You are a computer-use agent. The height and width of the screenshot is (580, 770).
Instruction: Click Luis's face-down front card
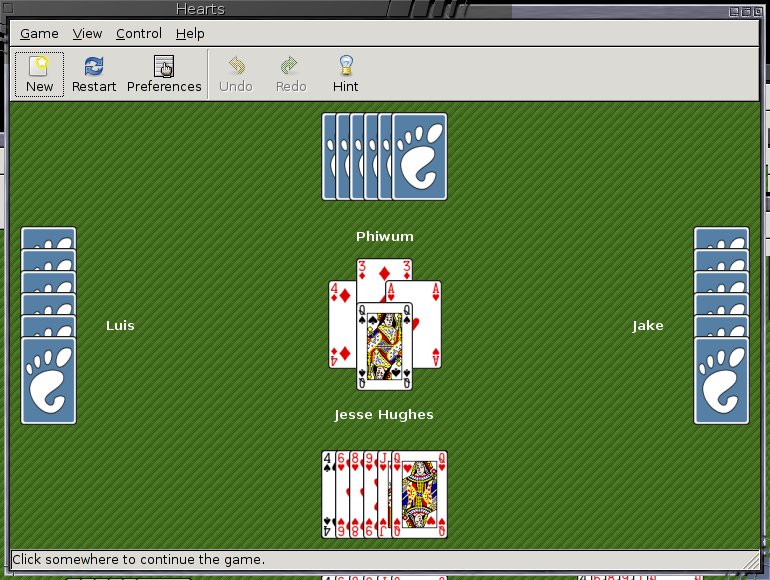click(x=48, y=380)
